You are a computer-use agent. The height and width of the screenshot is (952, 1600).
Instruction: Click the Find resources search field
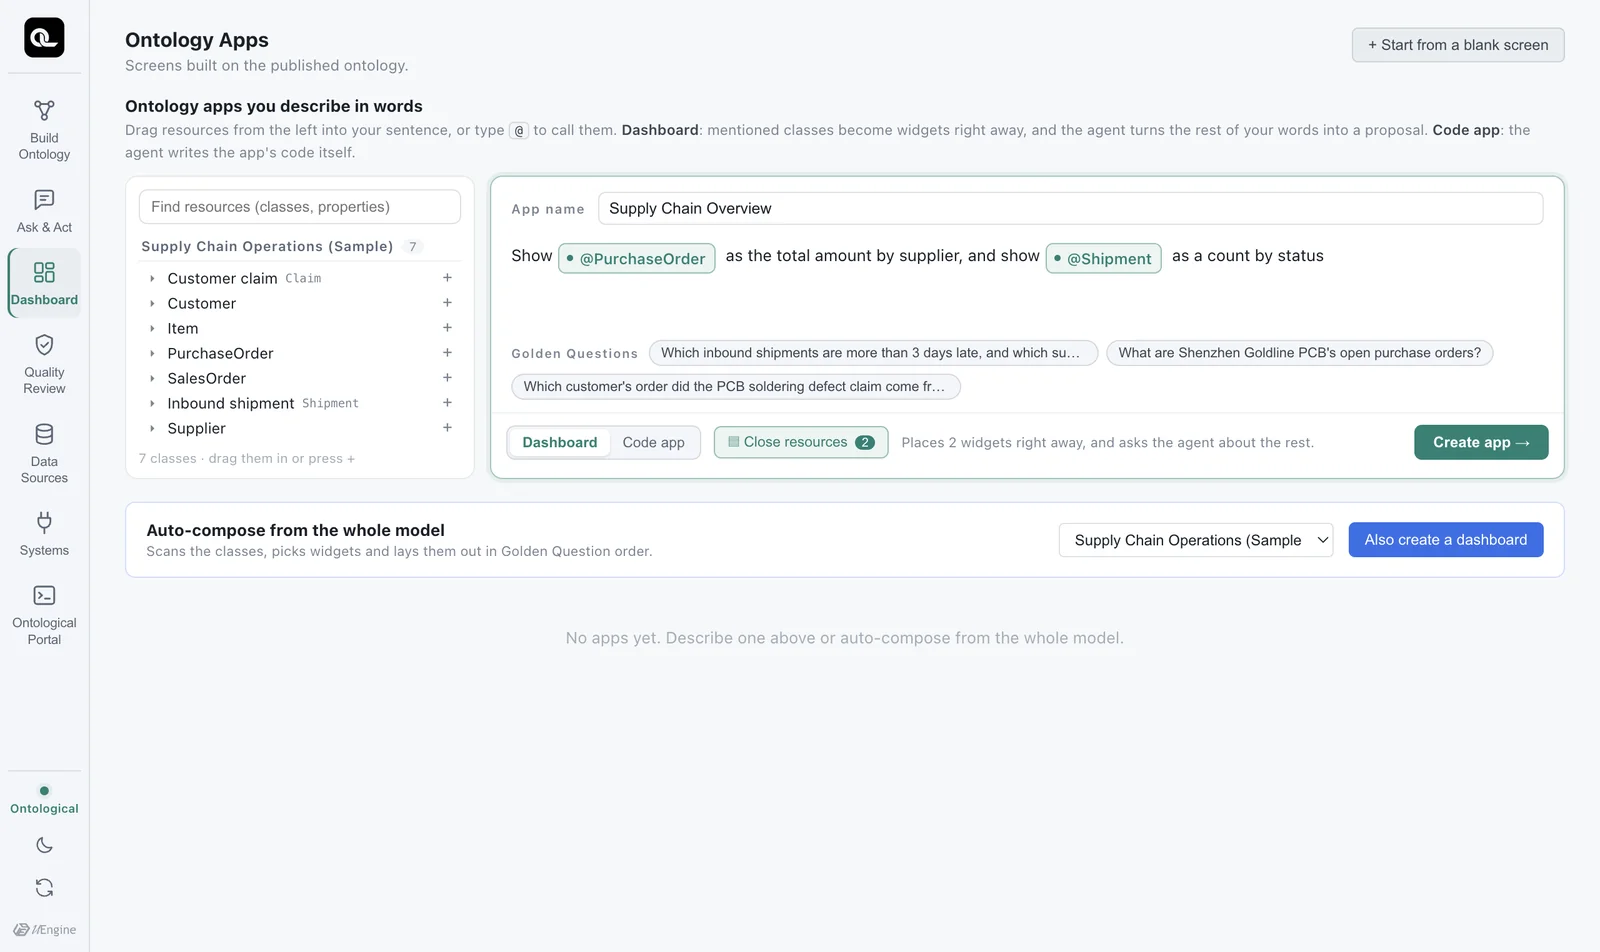tap(300, 207)
